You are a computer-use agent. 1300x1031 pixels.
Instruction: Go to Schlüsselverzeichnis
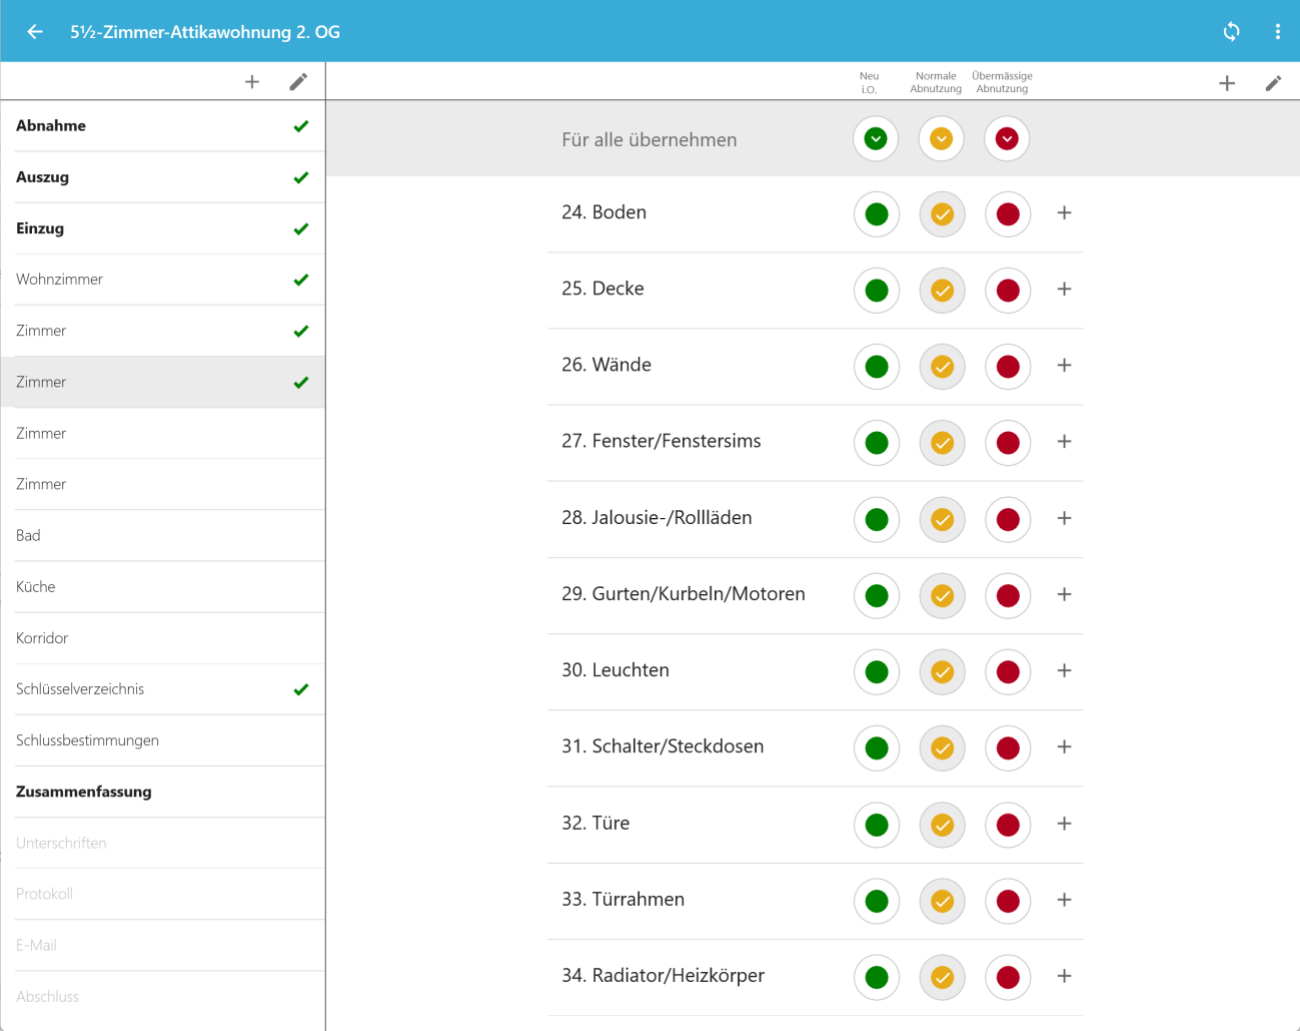[163, 689]
